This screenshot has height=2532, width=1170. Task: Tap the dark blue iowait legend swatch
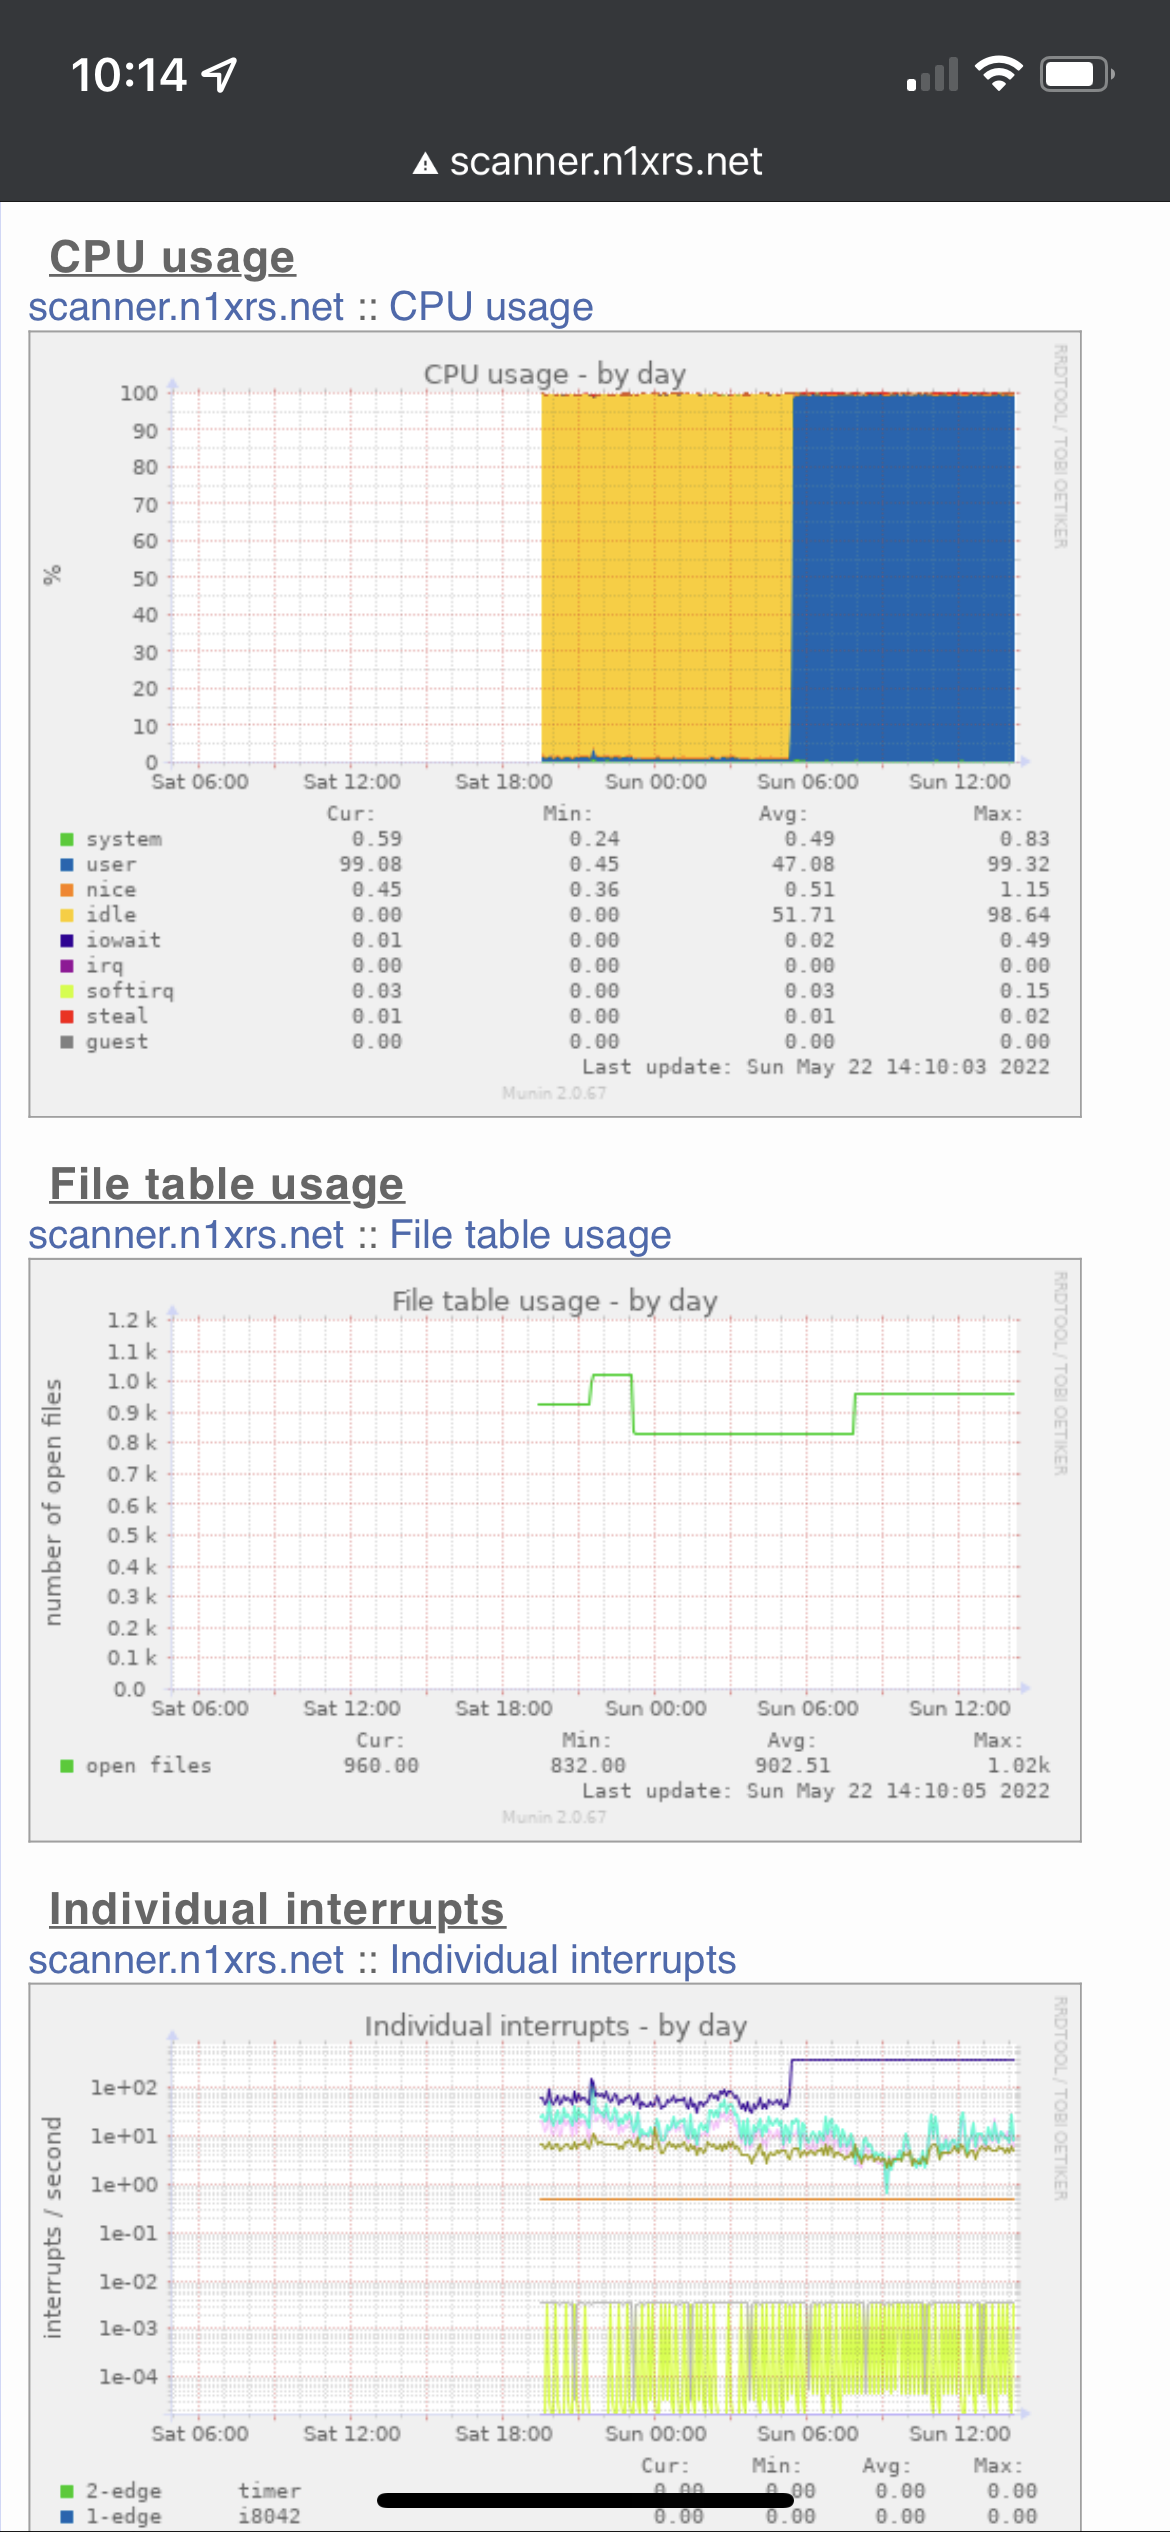tap(67, 940)
